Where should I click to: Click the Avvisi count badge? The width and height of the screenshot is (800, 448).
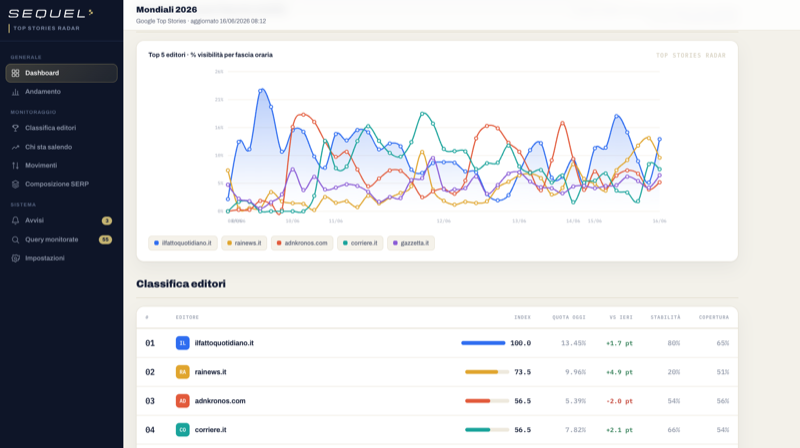(107, 221)
